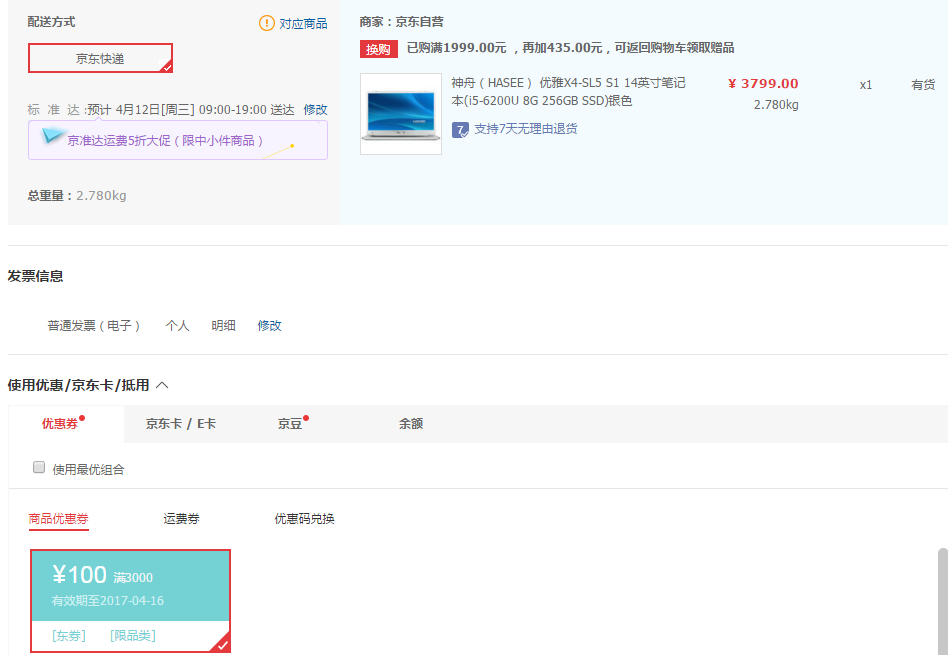The height and width of the screenshot is (655, 948).
Task: Click the red 换购 badge
Action: click(378, 49)
